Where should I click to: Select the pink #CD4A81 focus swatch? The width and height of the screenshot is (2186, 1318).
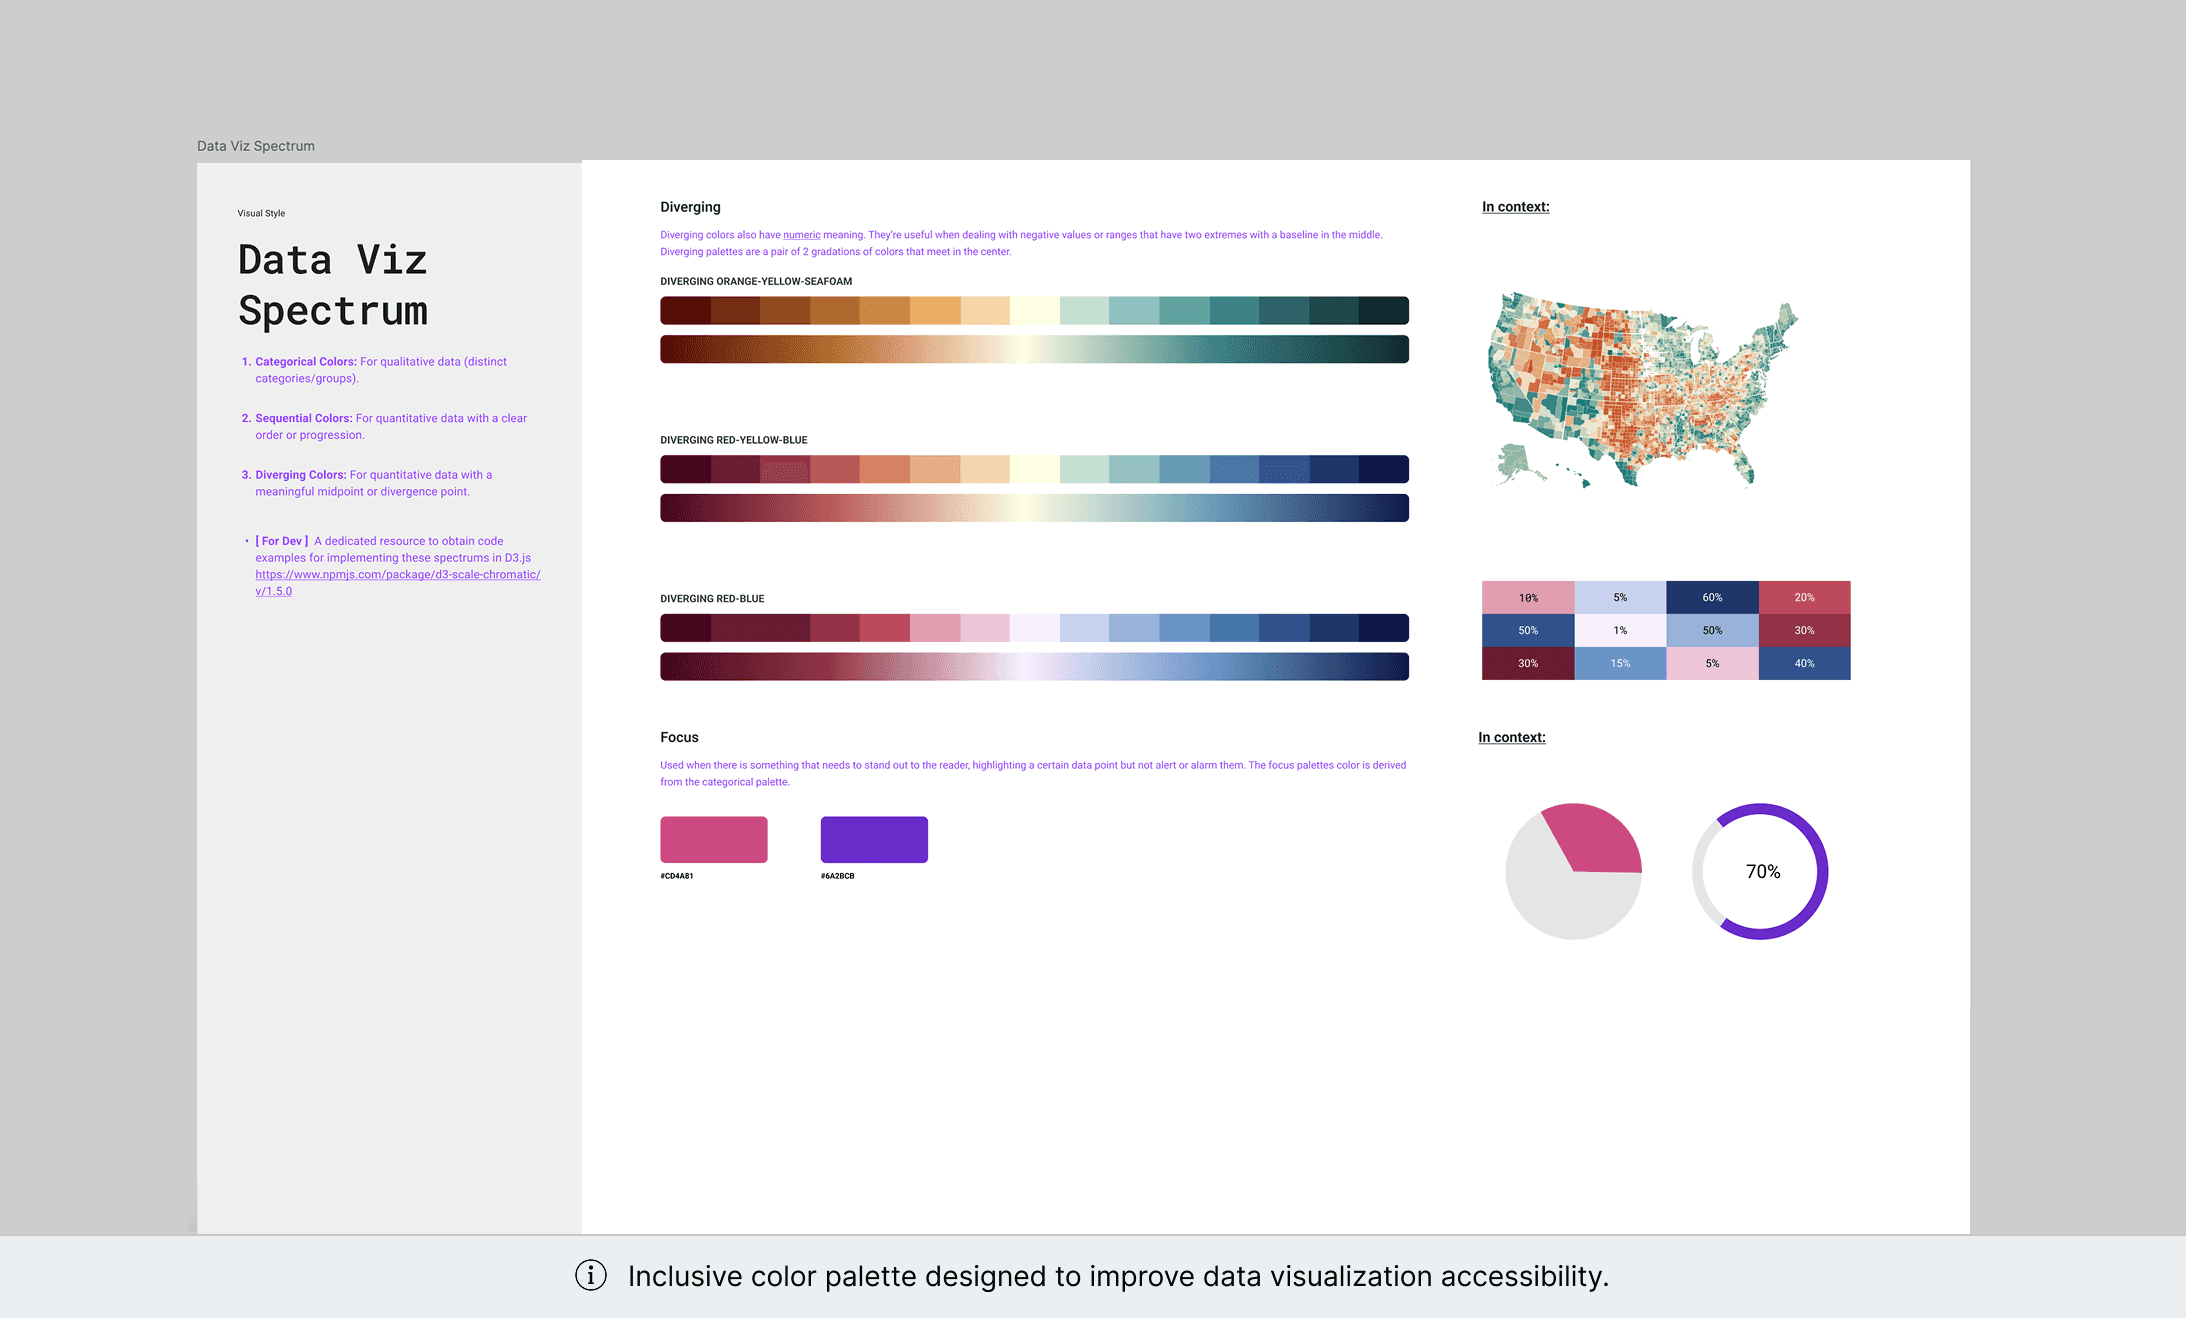point(714,839)
